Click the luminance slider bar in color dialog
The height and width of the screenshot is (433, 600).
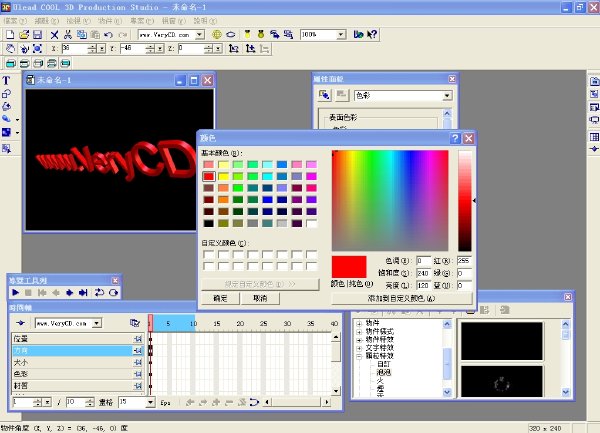465,200
